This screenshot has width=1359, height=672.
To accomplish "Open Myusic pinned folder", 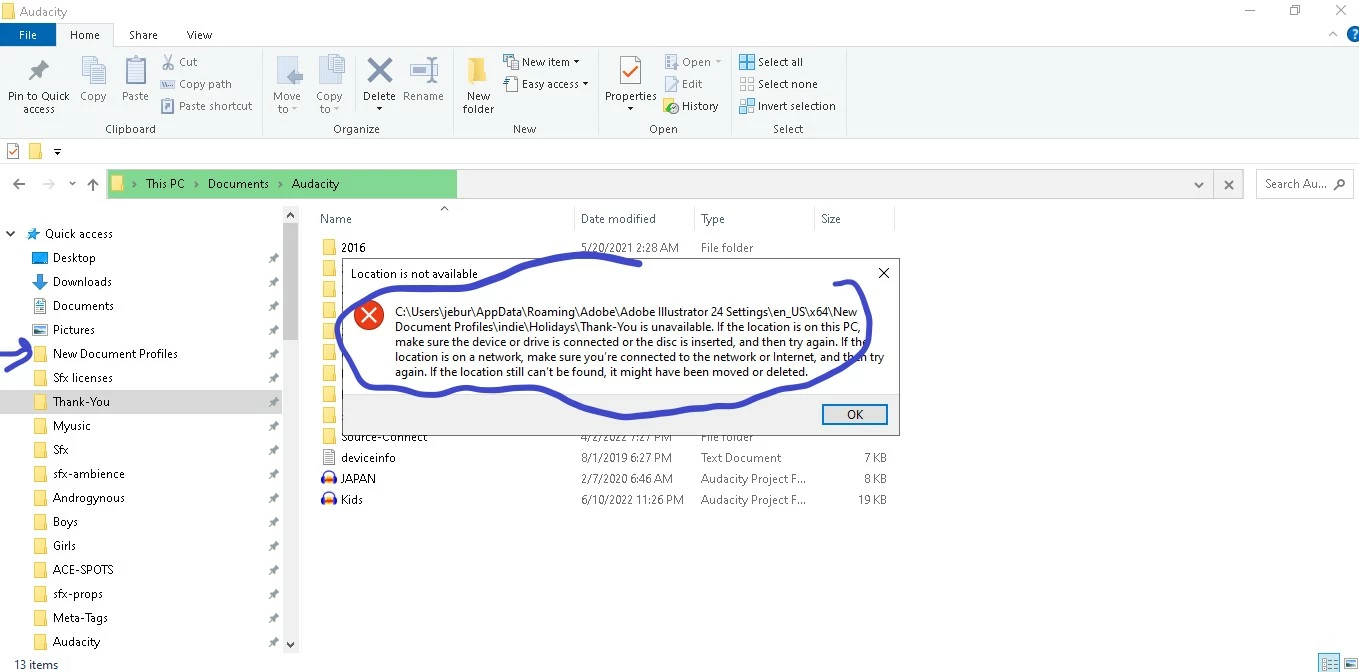I will (x=72, y=426).
